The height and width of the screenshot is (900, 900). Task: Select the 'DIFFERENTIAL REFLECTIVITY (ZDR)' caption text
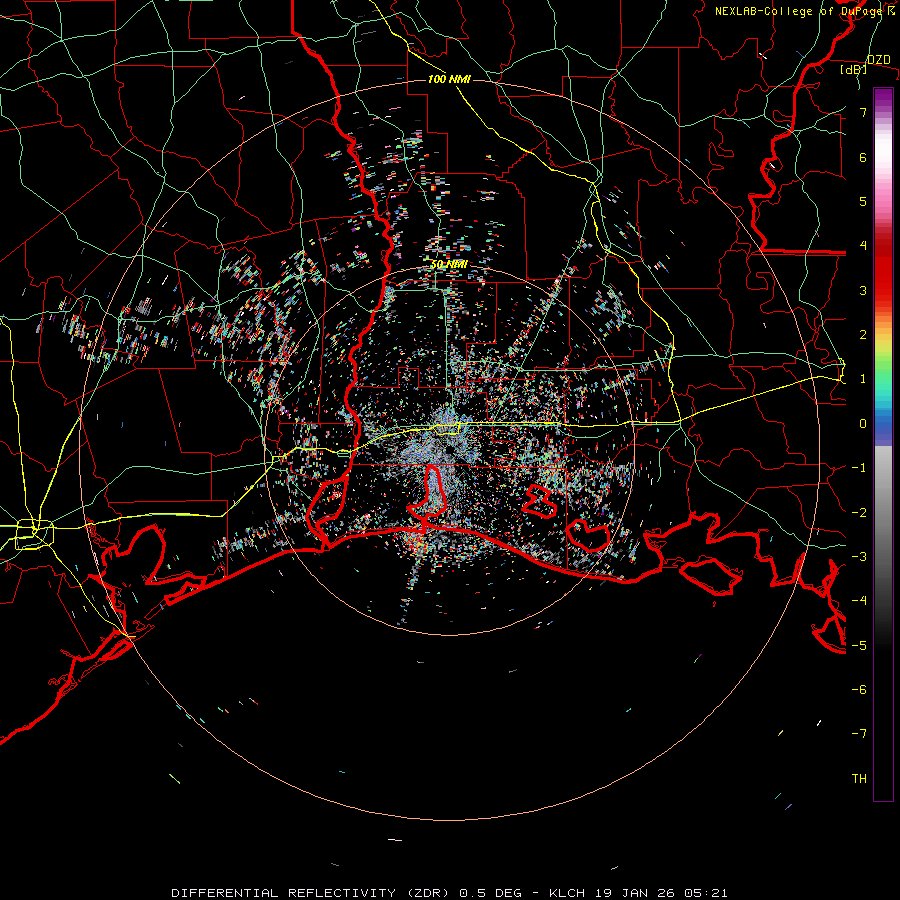[312, 893]
